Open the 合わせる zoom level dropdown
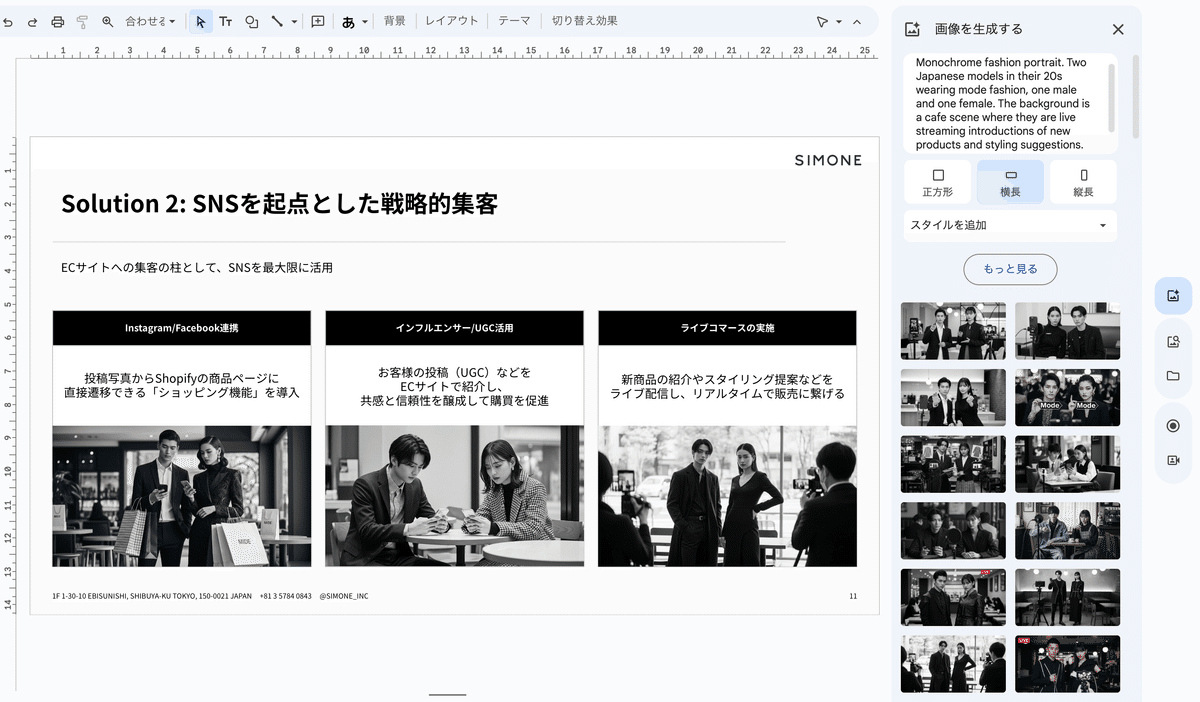Image resolution: width=1200 pixels, height=702 pixels. point(150,21)
